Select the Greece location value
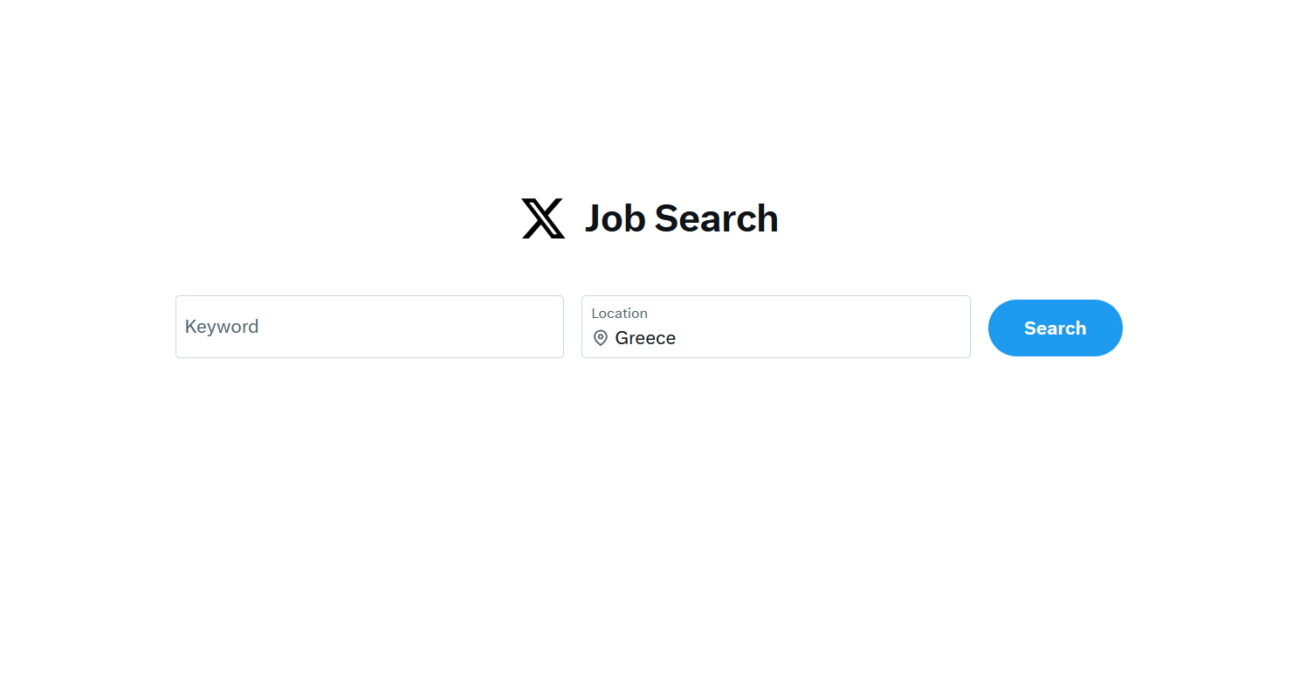 pos(645,338)
